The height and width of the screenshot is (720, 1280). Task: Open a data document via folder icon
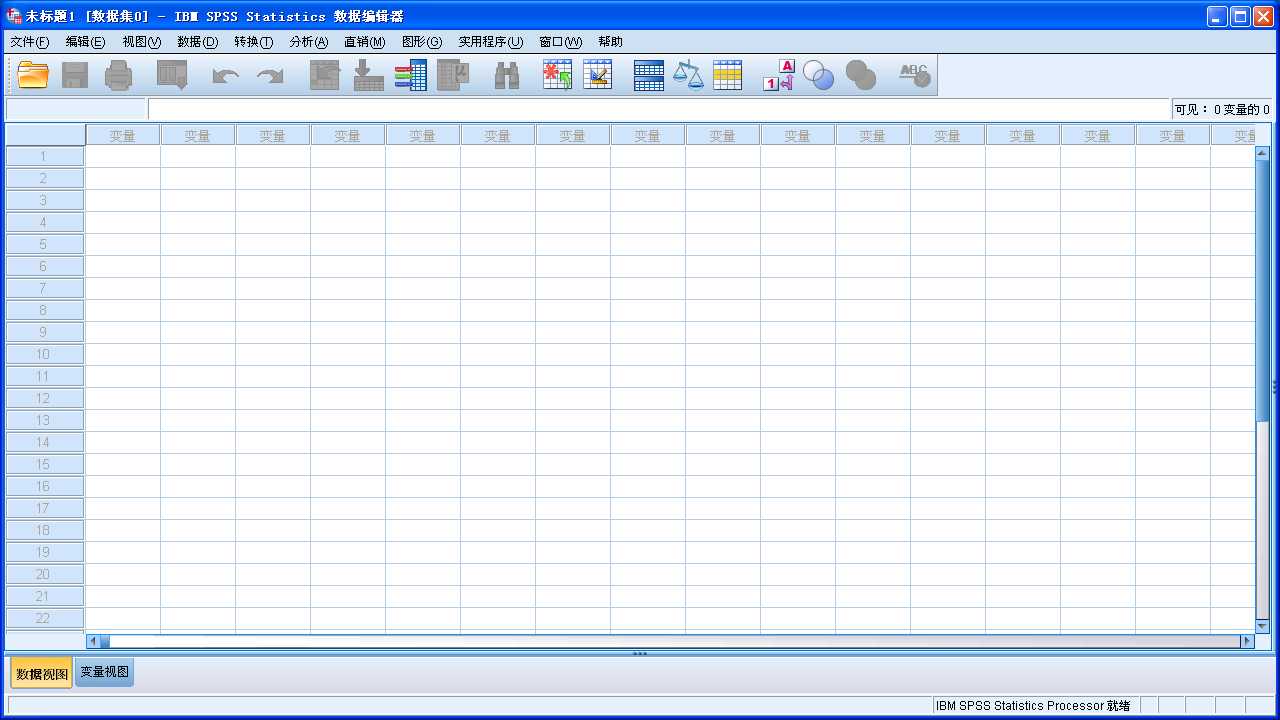pos(33,75)
